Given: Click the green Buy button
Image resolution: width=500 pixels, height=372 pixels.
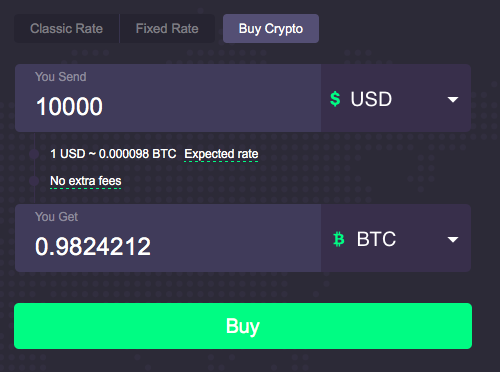Looking at the screenshot, I should (243, 326).
